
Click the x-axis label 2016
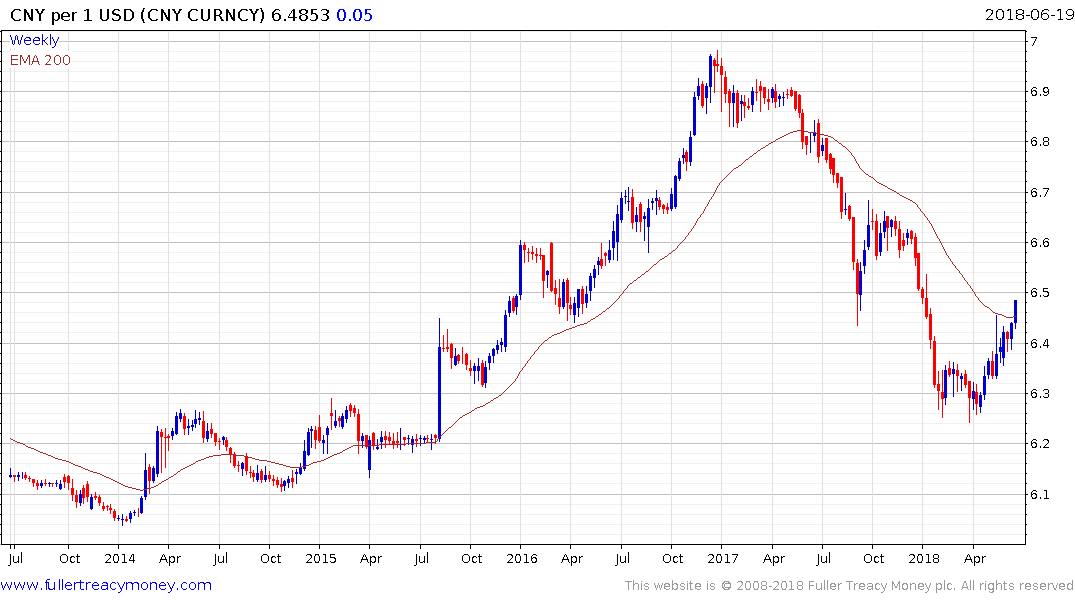(x=522, y=558)
